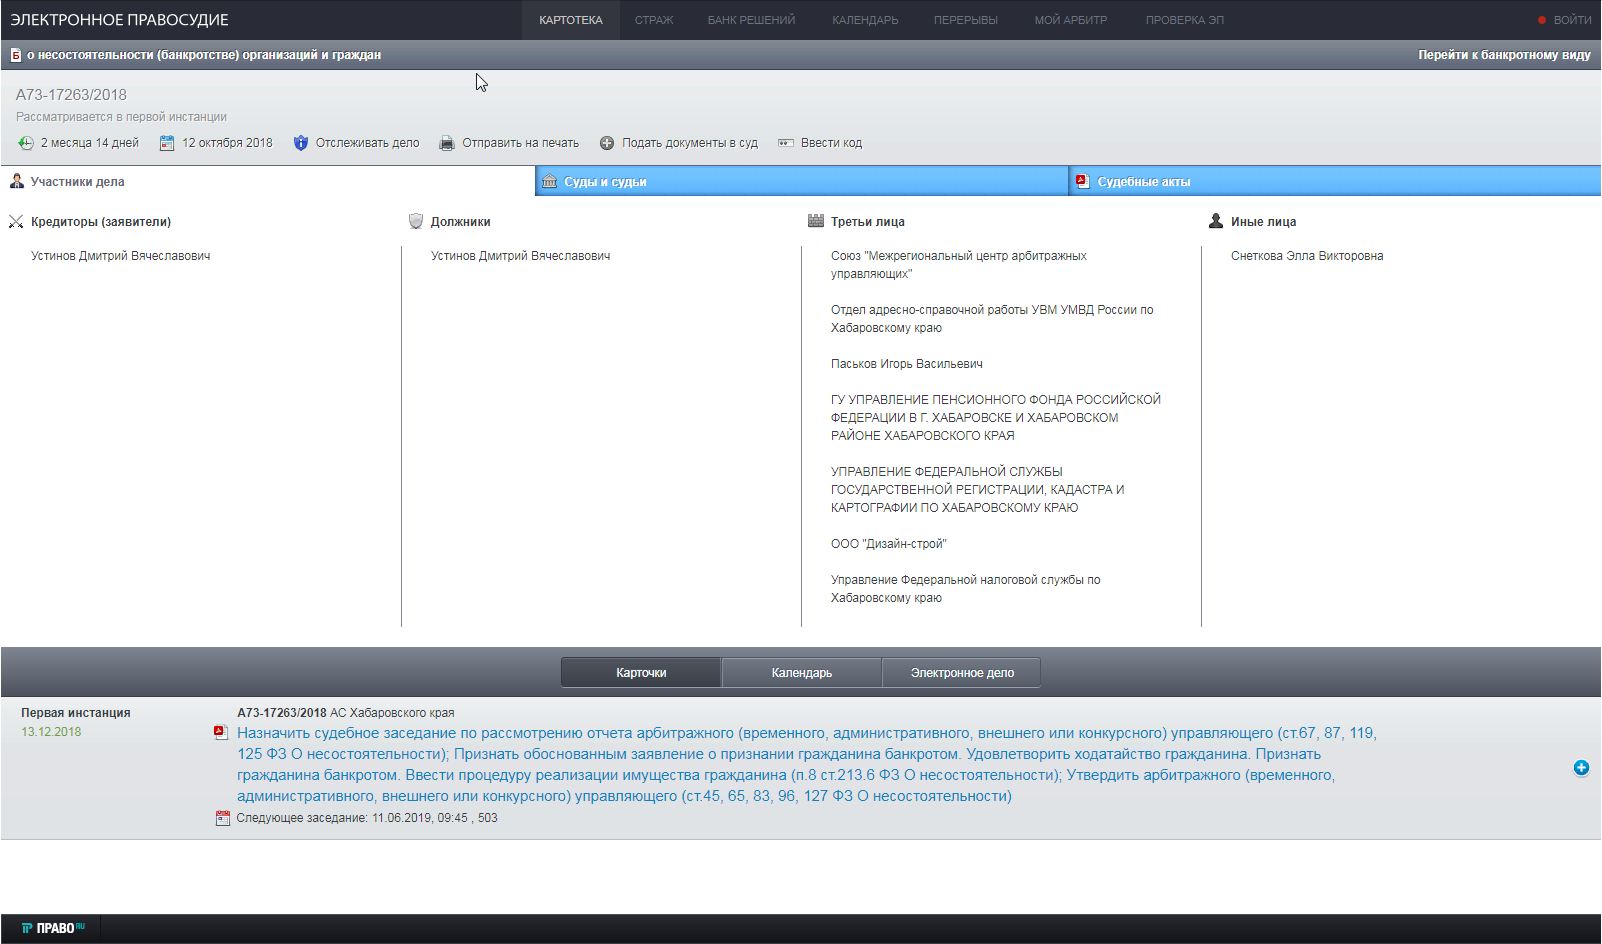1602x944 pixels.
Task: Click the printer icon Отправить на печать
Action: tap(447, 143)
